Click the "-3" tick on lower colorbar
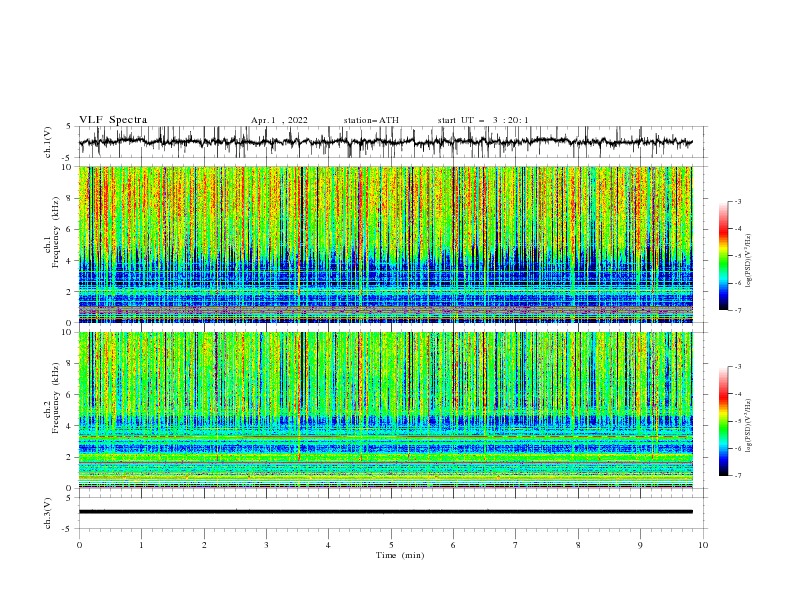The width and height of the screenshot is (792, 612). (737, 367)
